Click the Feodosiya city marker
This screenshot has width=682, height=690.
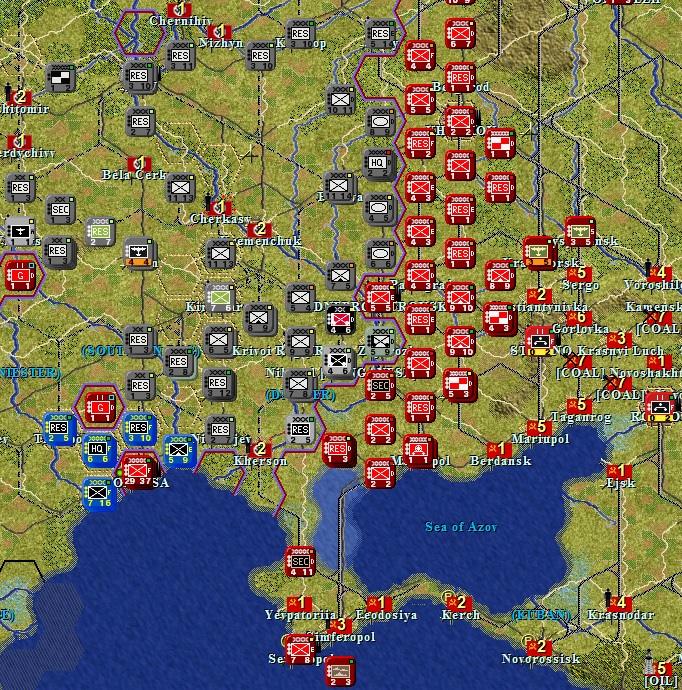pos(379,603)
